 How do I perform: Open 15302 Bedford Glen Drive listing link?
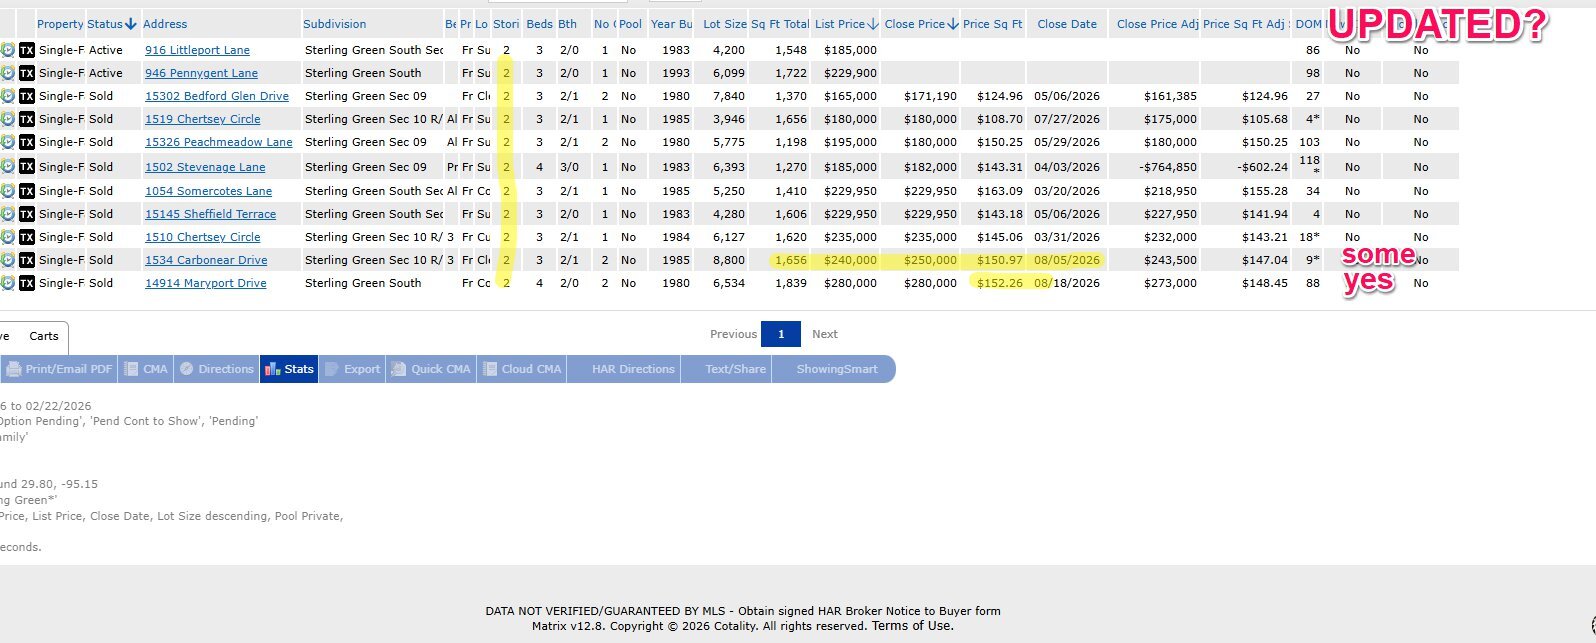[x=217, y=96]
